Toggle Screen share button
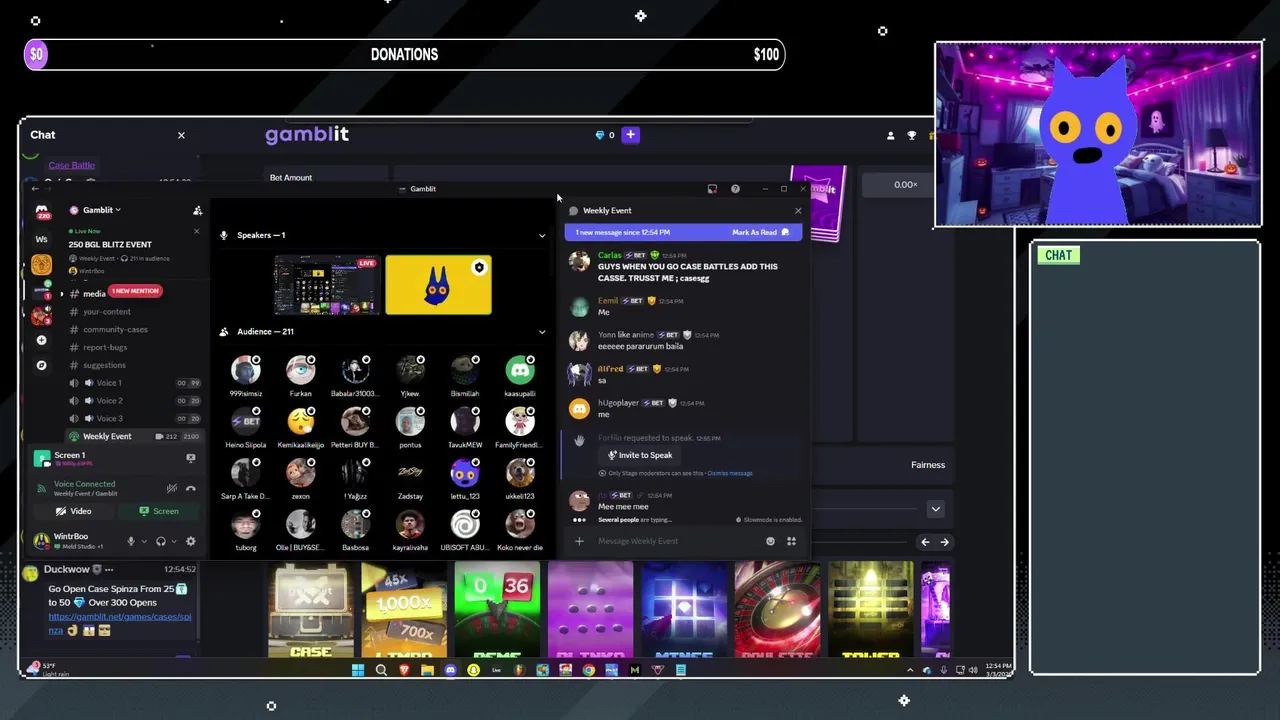The image size is (1280, 720). [x=158, y=511]
